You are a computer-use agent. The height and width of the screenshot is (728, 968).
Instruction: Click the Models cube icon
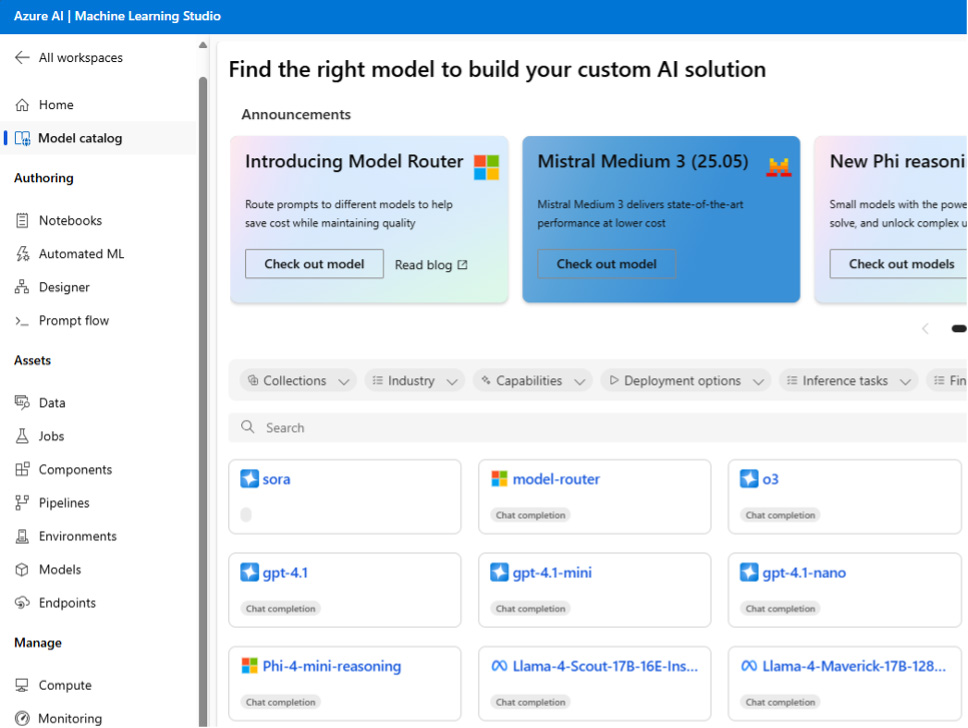pos(22,569)
